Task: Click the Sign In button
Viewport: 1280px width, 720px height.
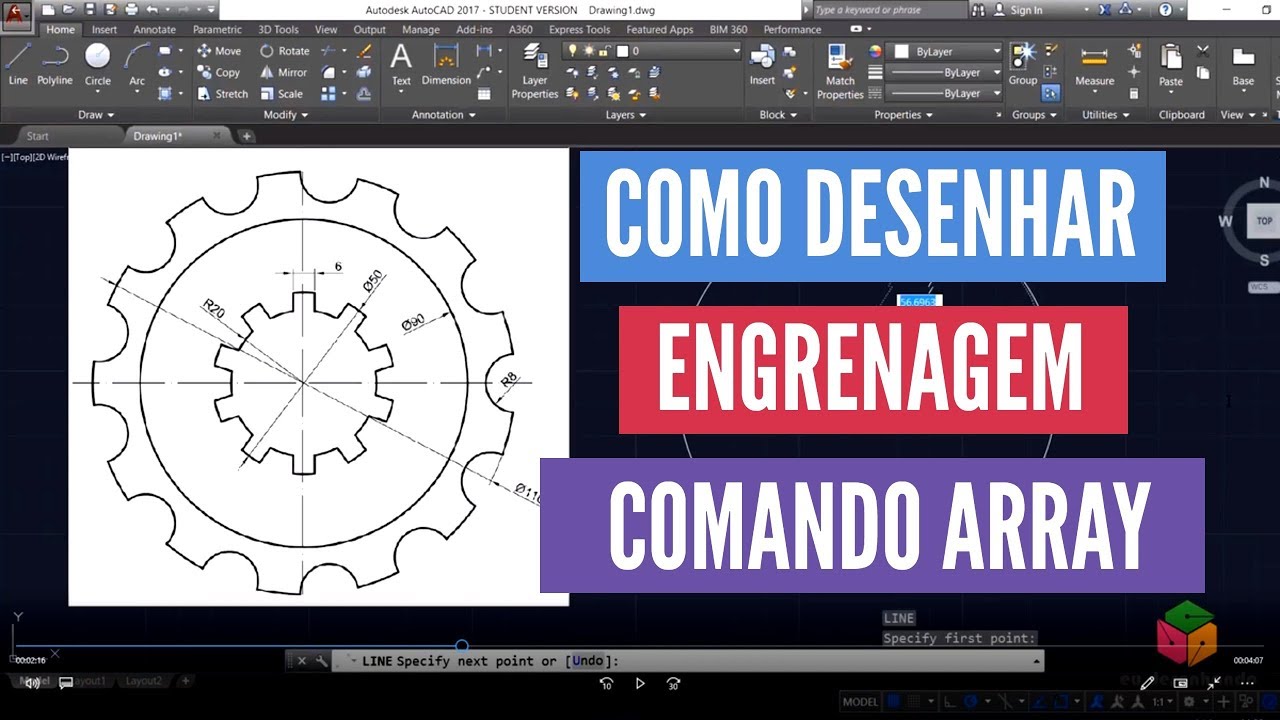Action: coord(1019,10)
